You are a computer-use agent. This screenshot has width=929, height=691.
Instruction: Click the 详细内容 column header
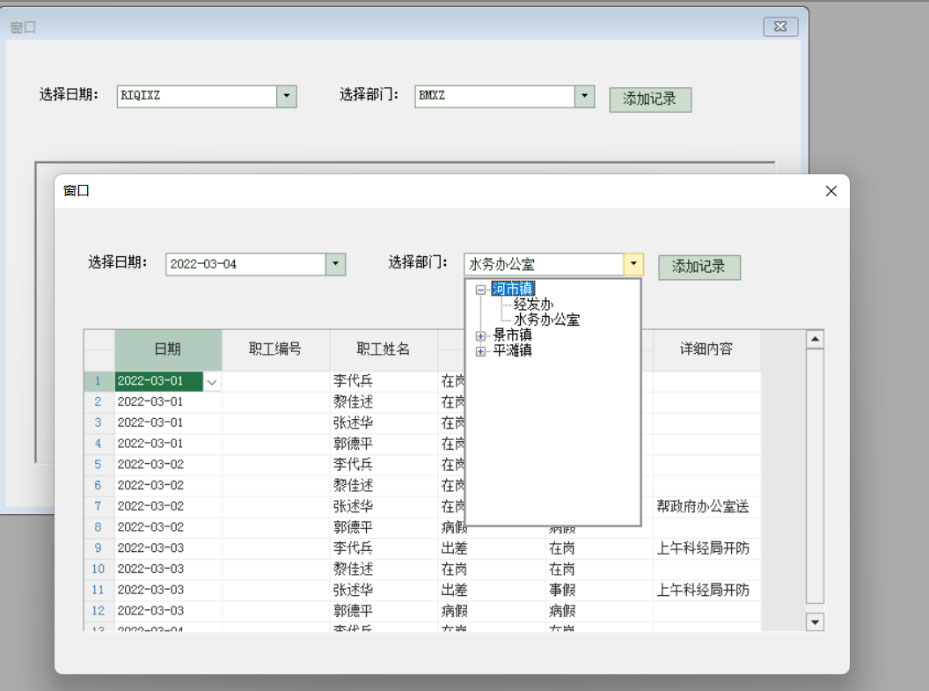(x=706, y=349)
